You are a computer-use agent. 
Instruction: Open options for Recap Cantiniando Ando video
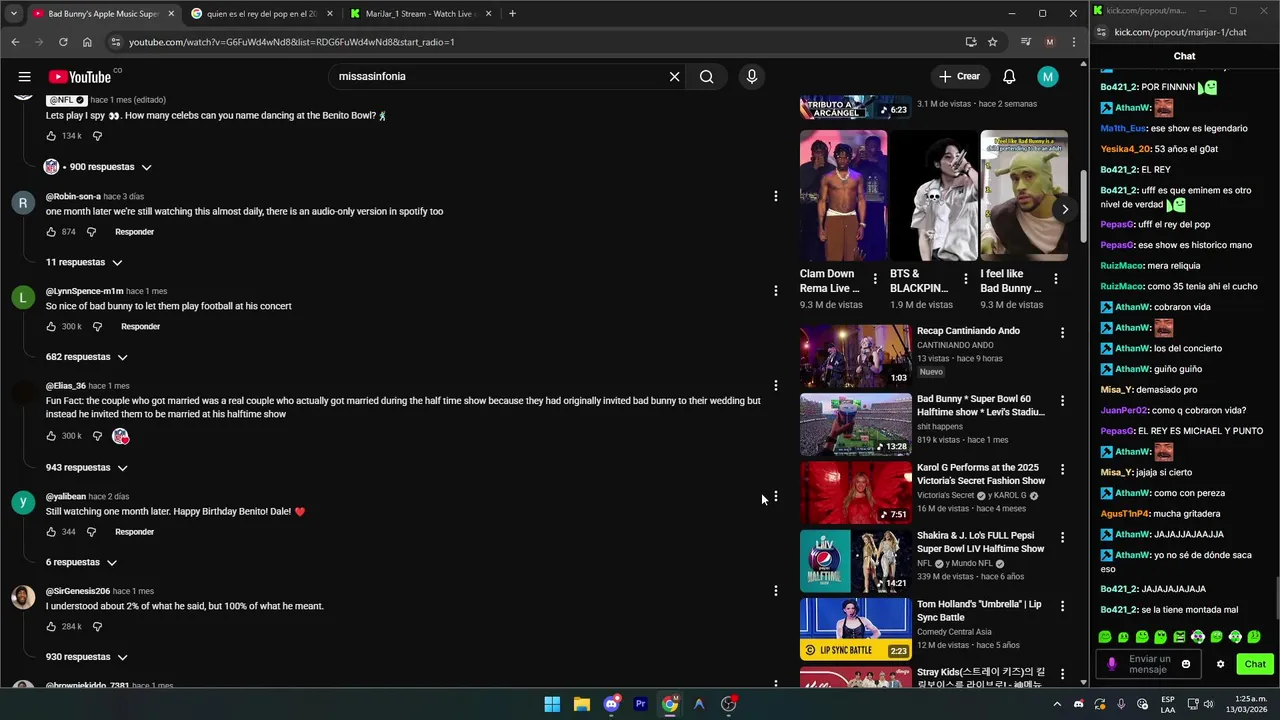(1062, 332)
